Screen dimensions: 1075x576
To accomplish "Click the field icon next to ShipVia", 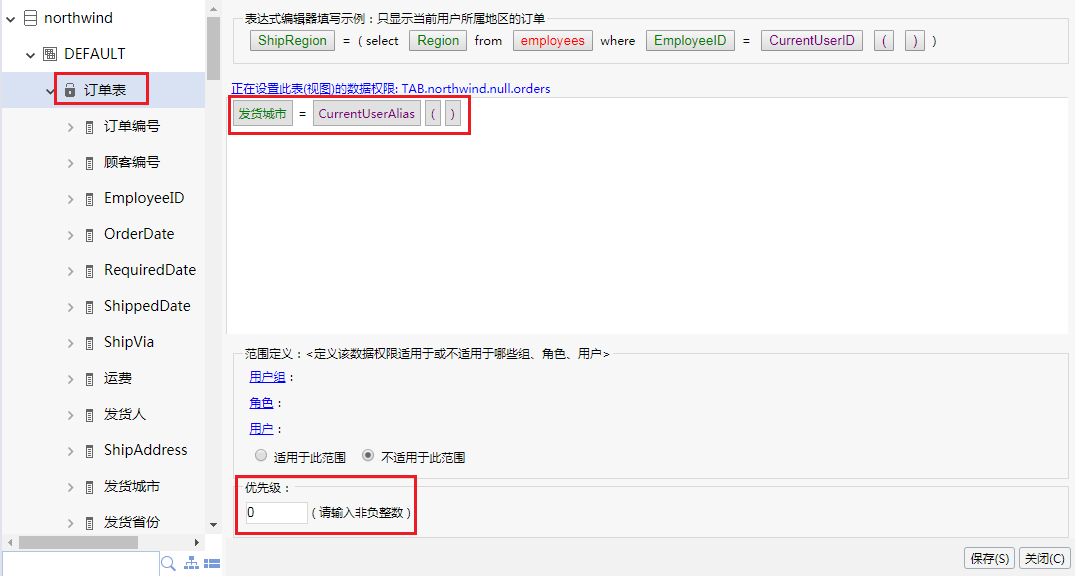I will pyautogui.click(x=89, y=343).
